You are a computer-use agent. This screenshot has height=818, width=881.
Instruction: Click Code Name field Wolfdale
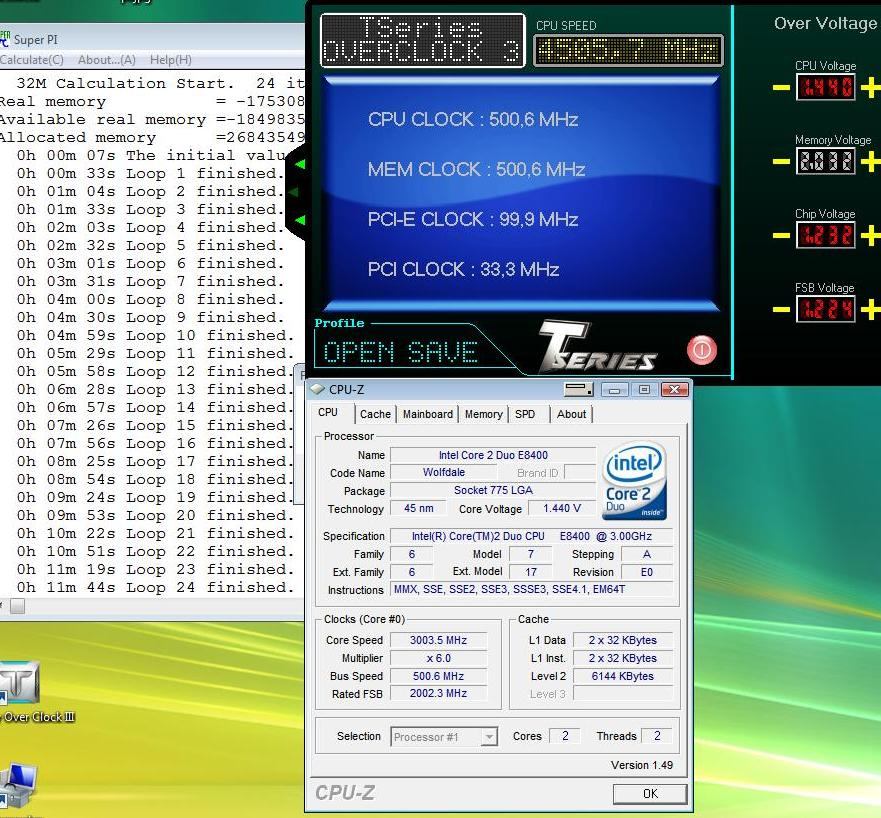pyautogui.click(x=444, y=472)
